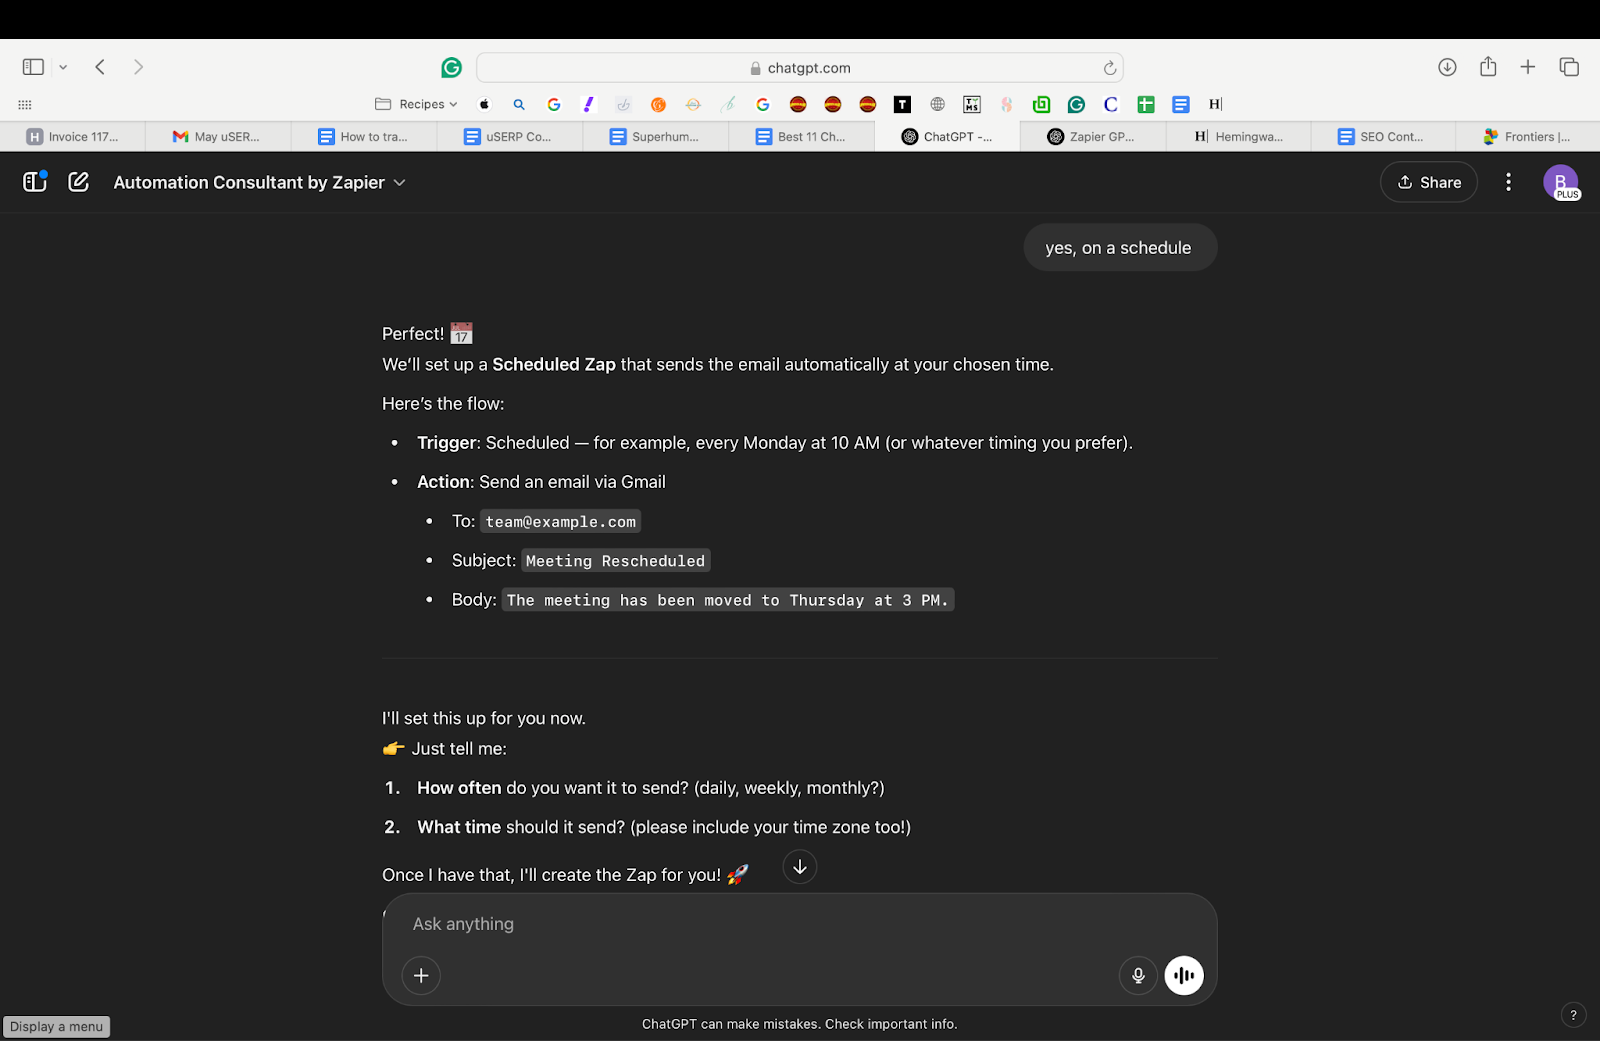Show Safari downloads
This screenshot has width=1600, height=1041.
tap(1447, 67)
